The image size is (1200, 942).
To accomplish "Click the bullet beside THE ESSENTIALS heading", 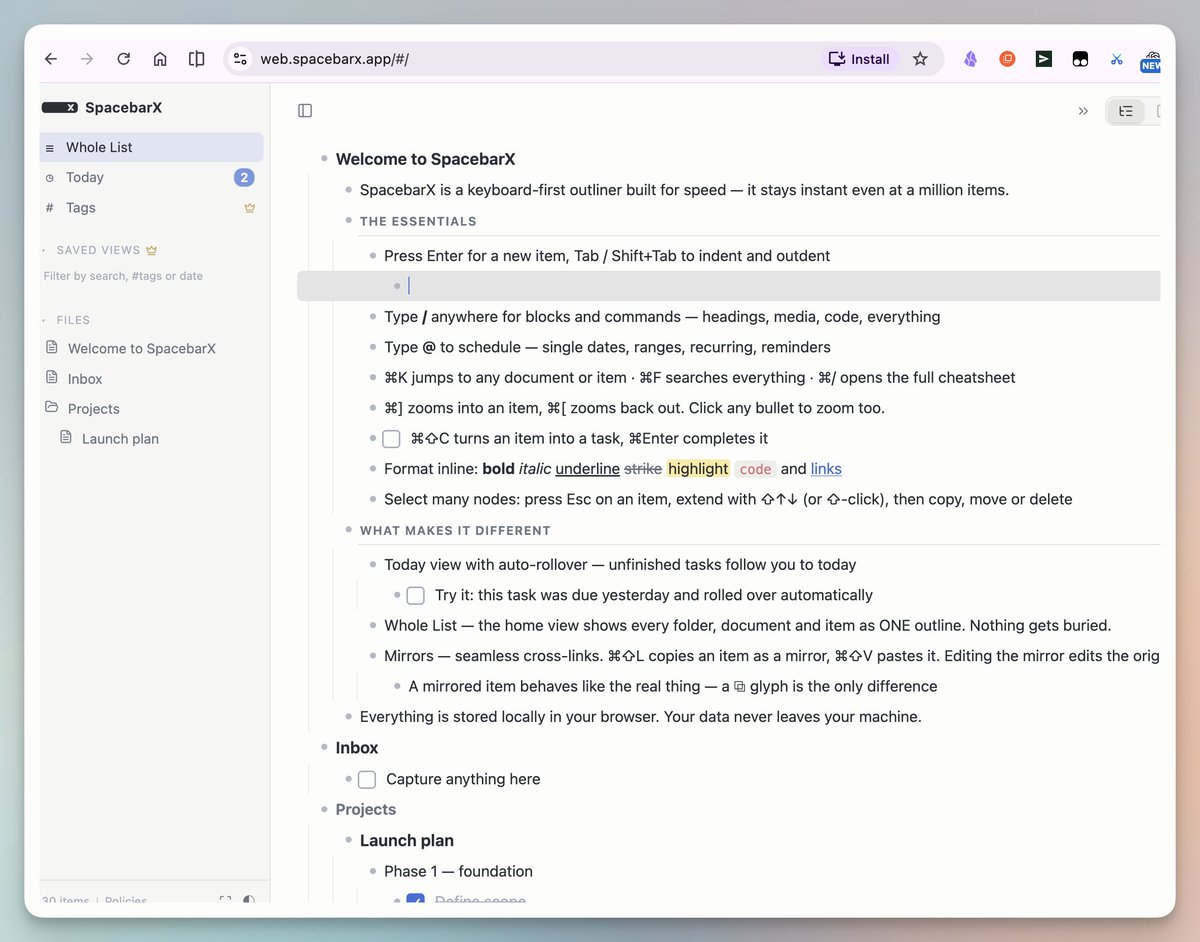I will pyautogui.click(x=348, y=220).
